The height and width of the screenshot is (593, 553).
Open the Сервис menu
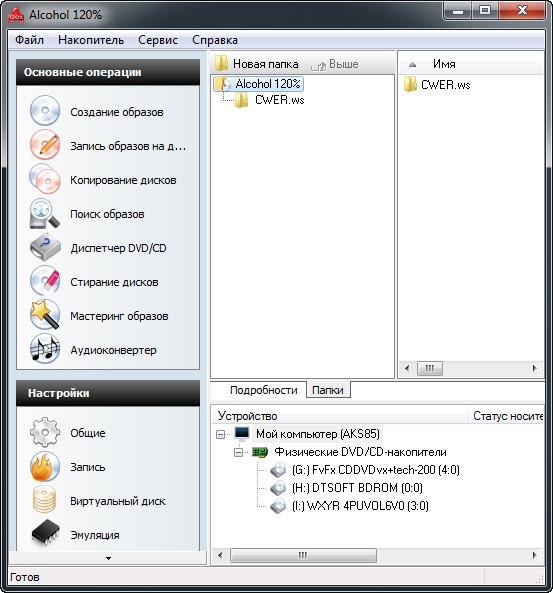tap(158, 40)
